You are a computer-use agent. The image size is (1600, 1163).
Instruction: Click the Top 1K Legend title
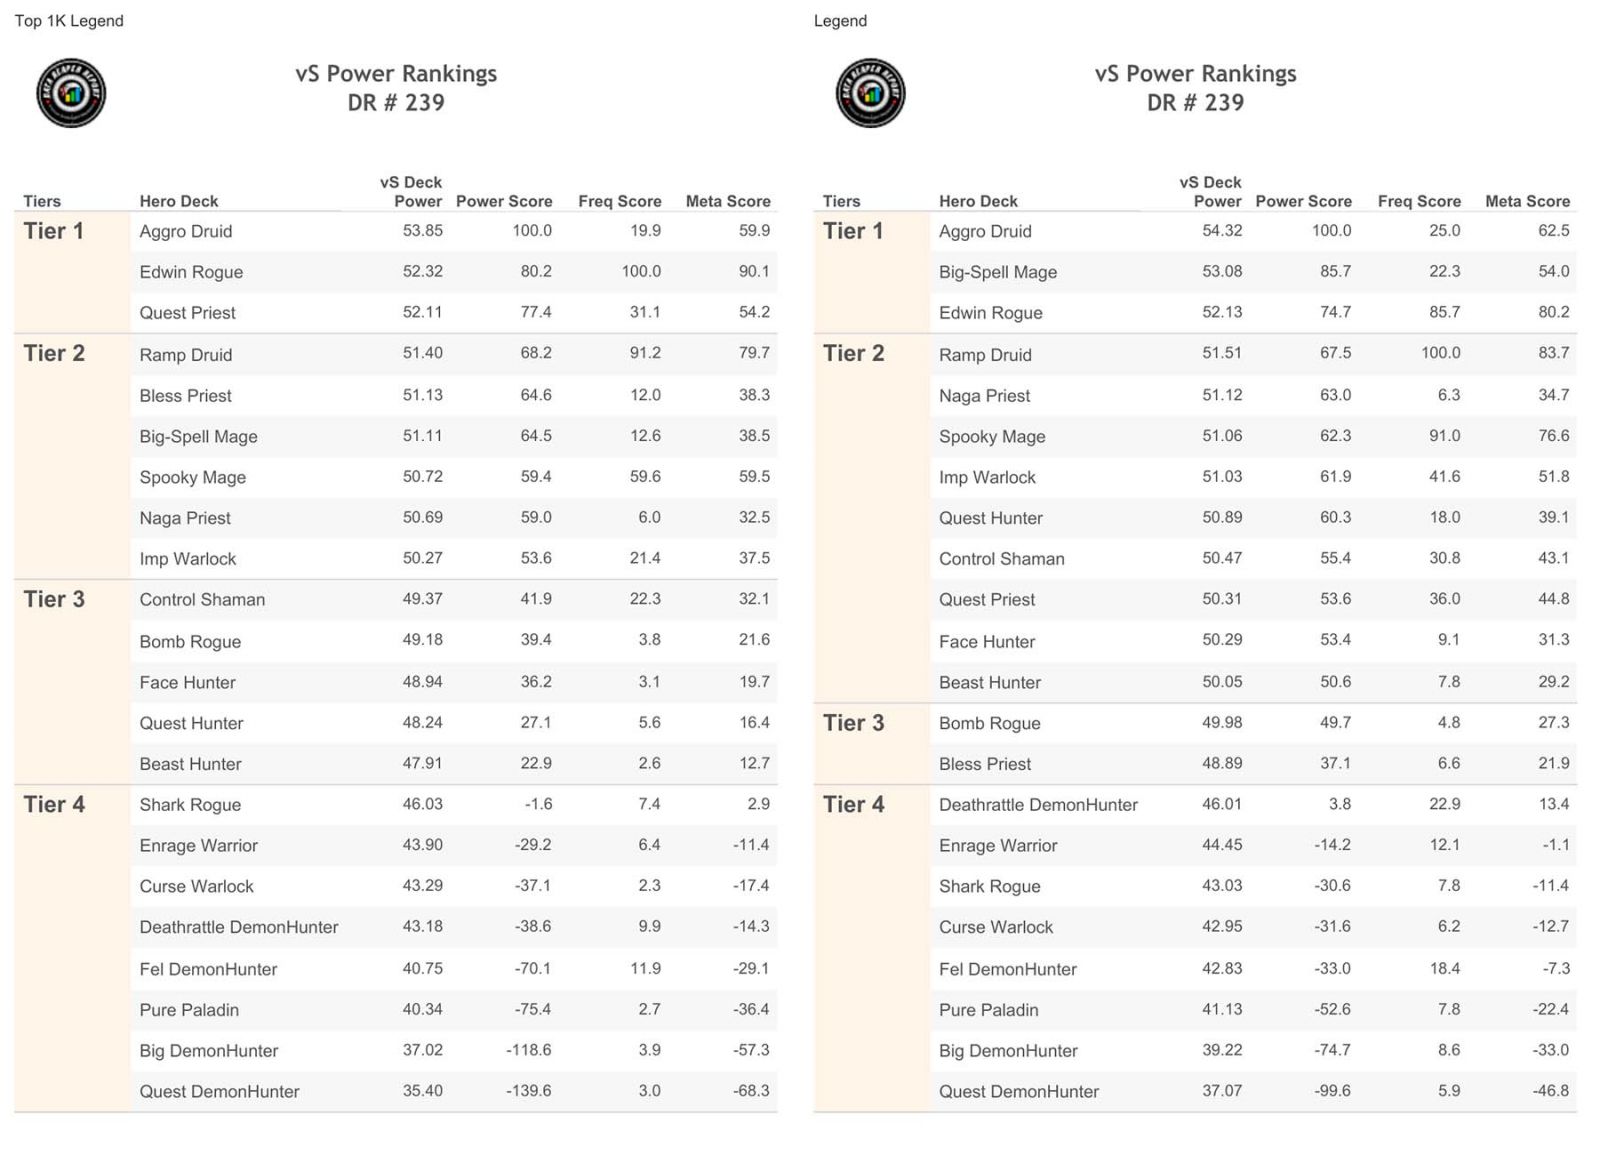tap(69, 21)
